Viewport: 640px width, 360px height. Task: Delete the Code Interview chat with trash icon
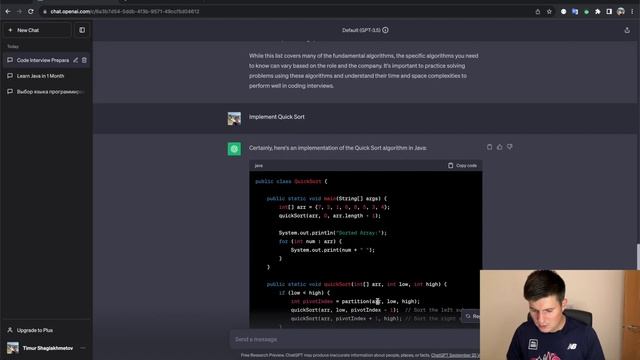pos(84,60)
